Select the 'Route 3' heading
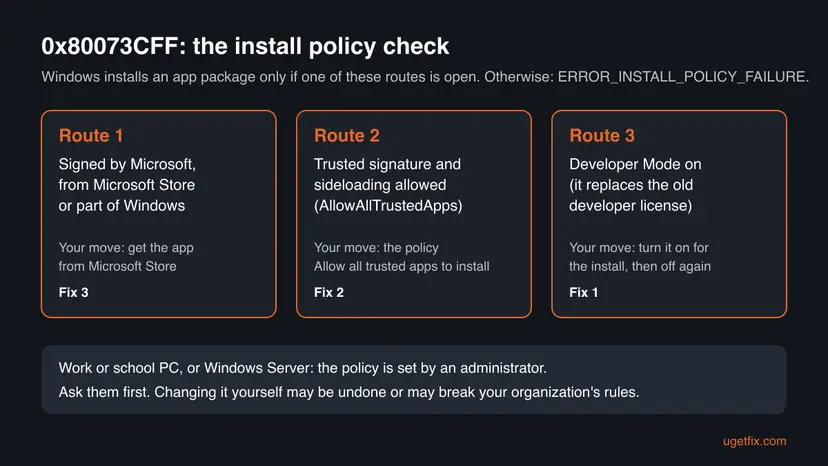 [602, 135]
